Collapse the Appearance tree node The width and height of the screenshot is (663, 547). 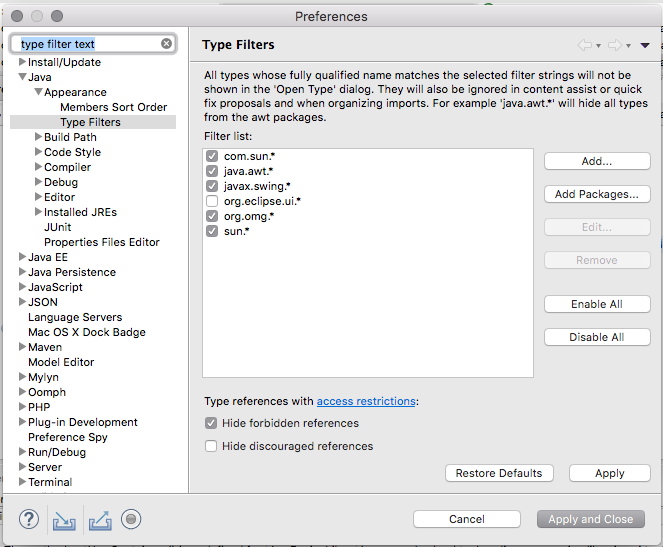[x=38, y=92]
